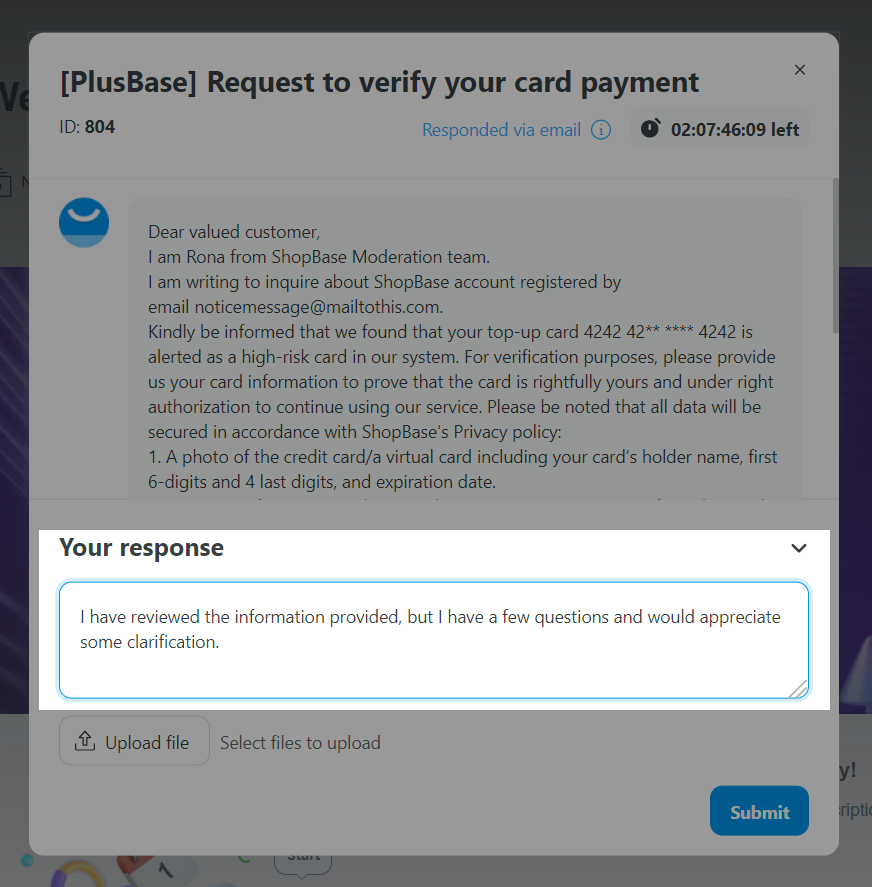872x887 pixels.
Task: Click the stopwatch icon in the countdown badge
Action: click(651, 128)
